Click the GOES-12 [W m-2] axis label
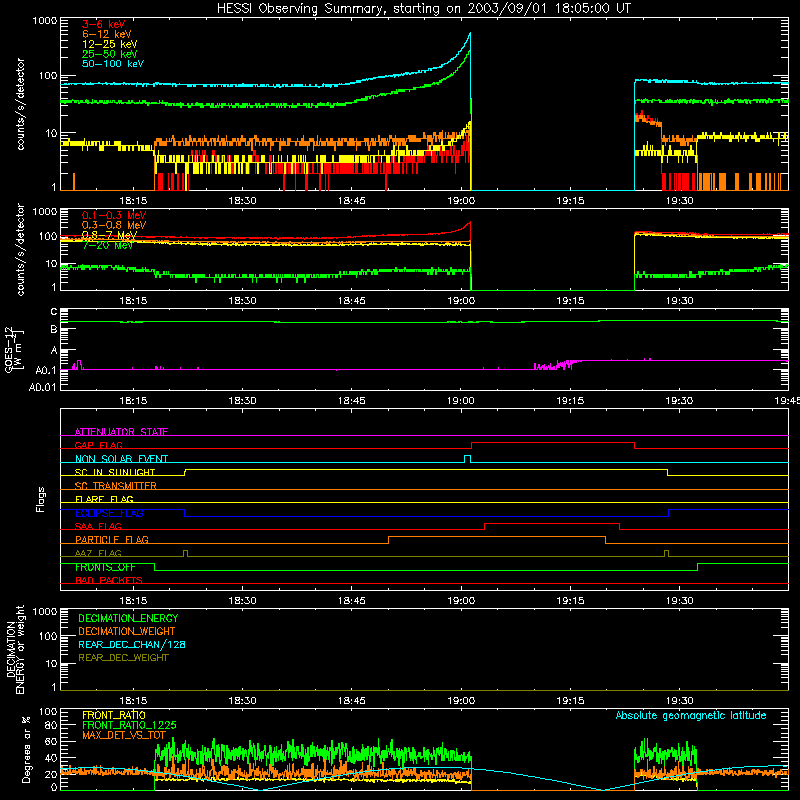Image resolution: width=800 pixels, height=800 pixels. click(x=14, y=349)
